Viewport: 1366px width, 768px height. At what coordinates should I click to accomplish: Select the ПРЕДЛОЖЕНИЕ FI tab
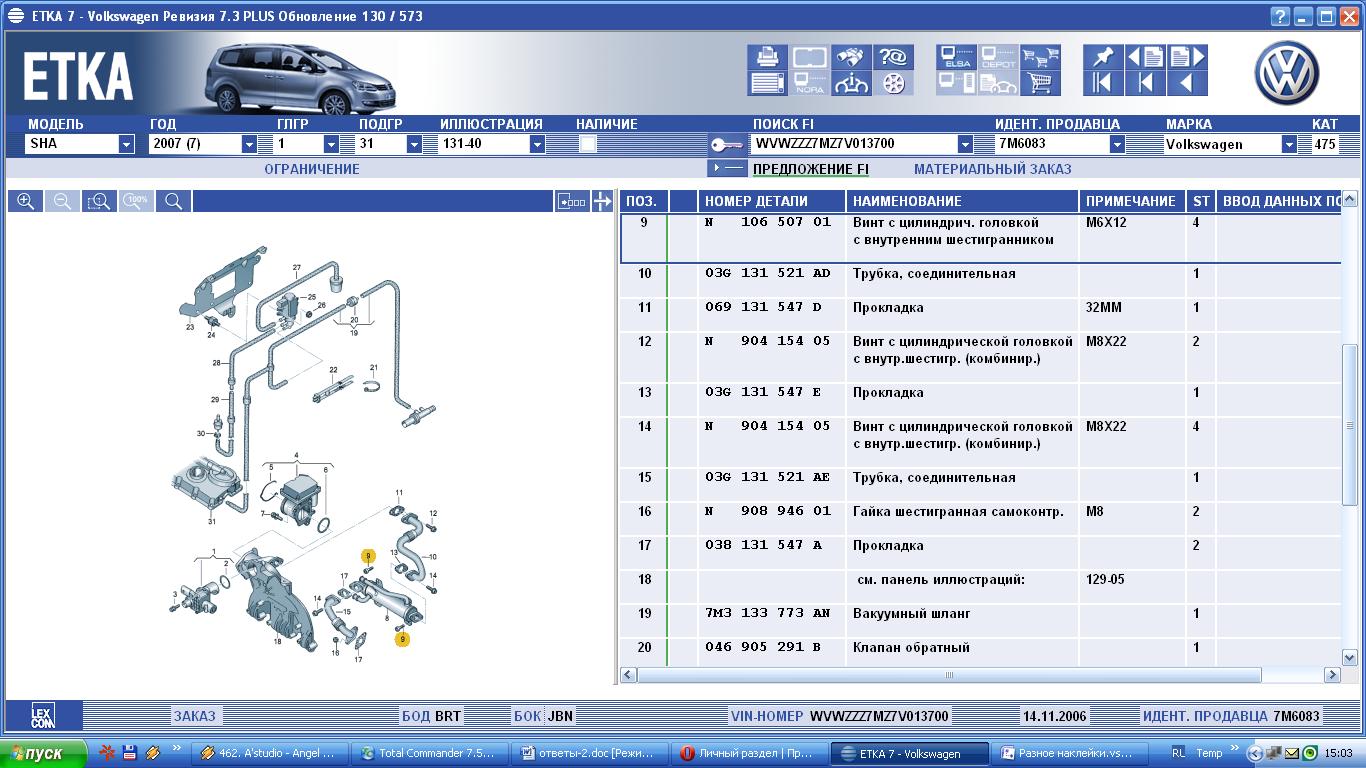point(811,169)
